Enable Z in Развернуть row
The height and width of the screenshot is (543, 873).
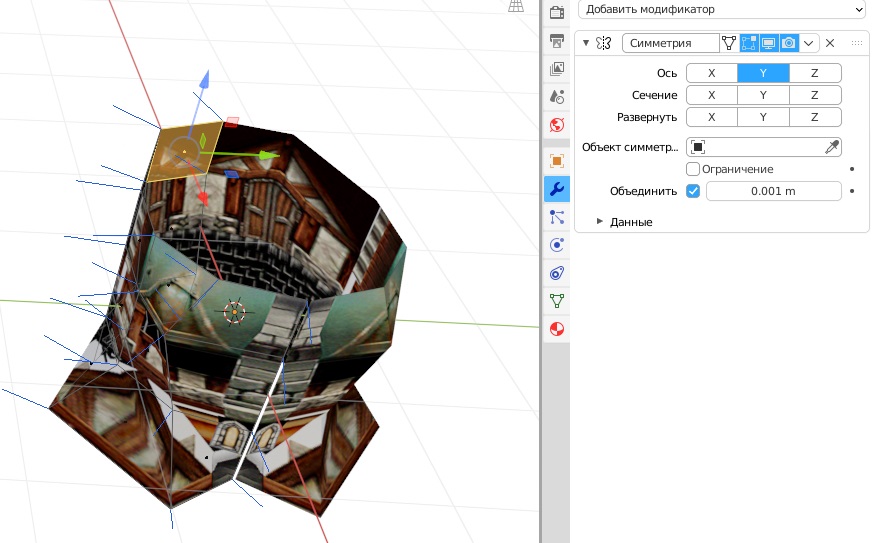(815, 117)
